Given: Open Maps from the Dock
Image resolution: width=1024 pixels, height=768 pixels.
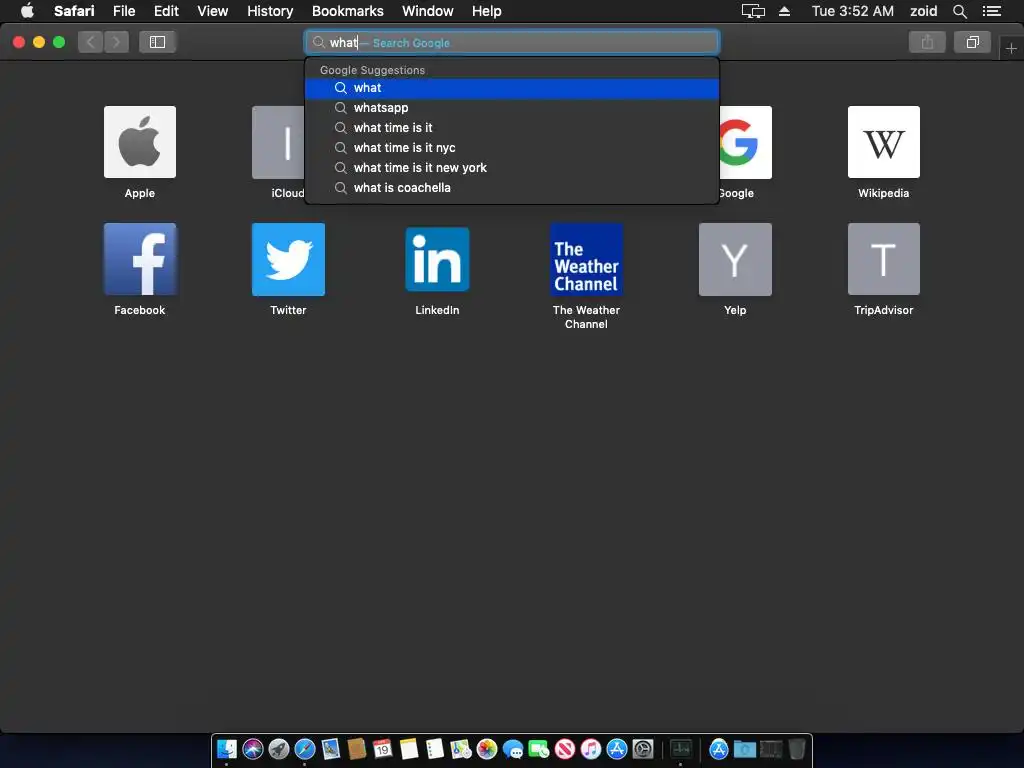Looking at the screenshot, I should pos(460,748).
